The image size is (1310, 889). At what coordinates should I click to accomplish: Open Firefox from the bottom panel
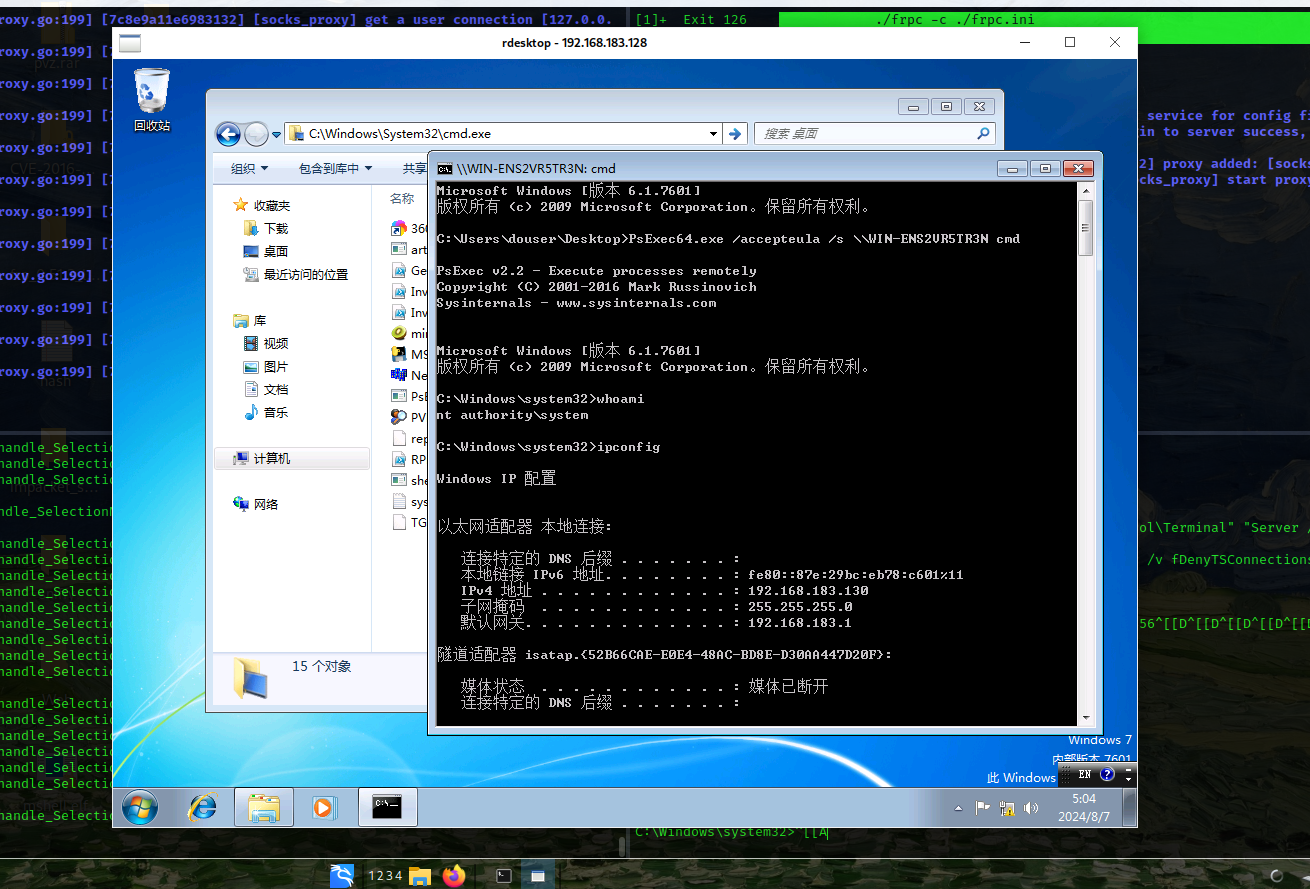(455, 876)
